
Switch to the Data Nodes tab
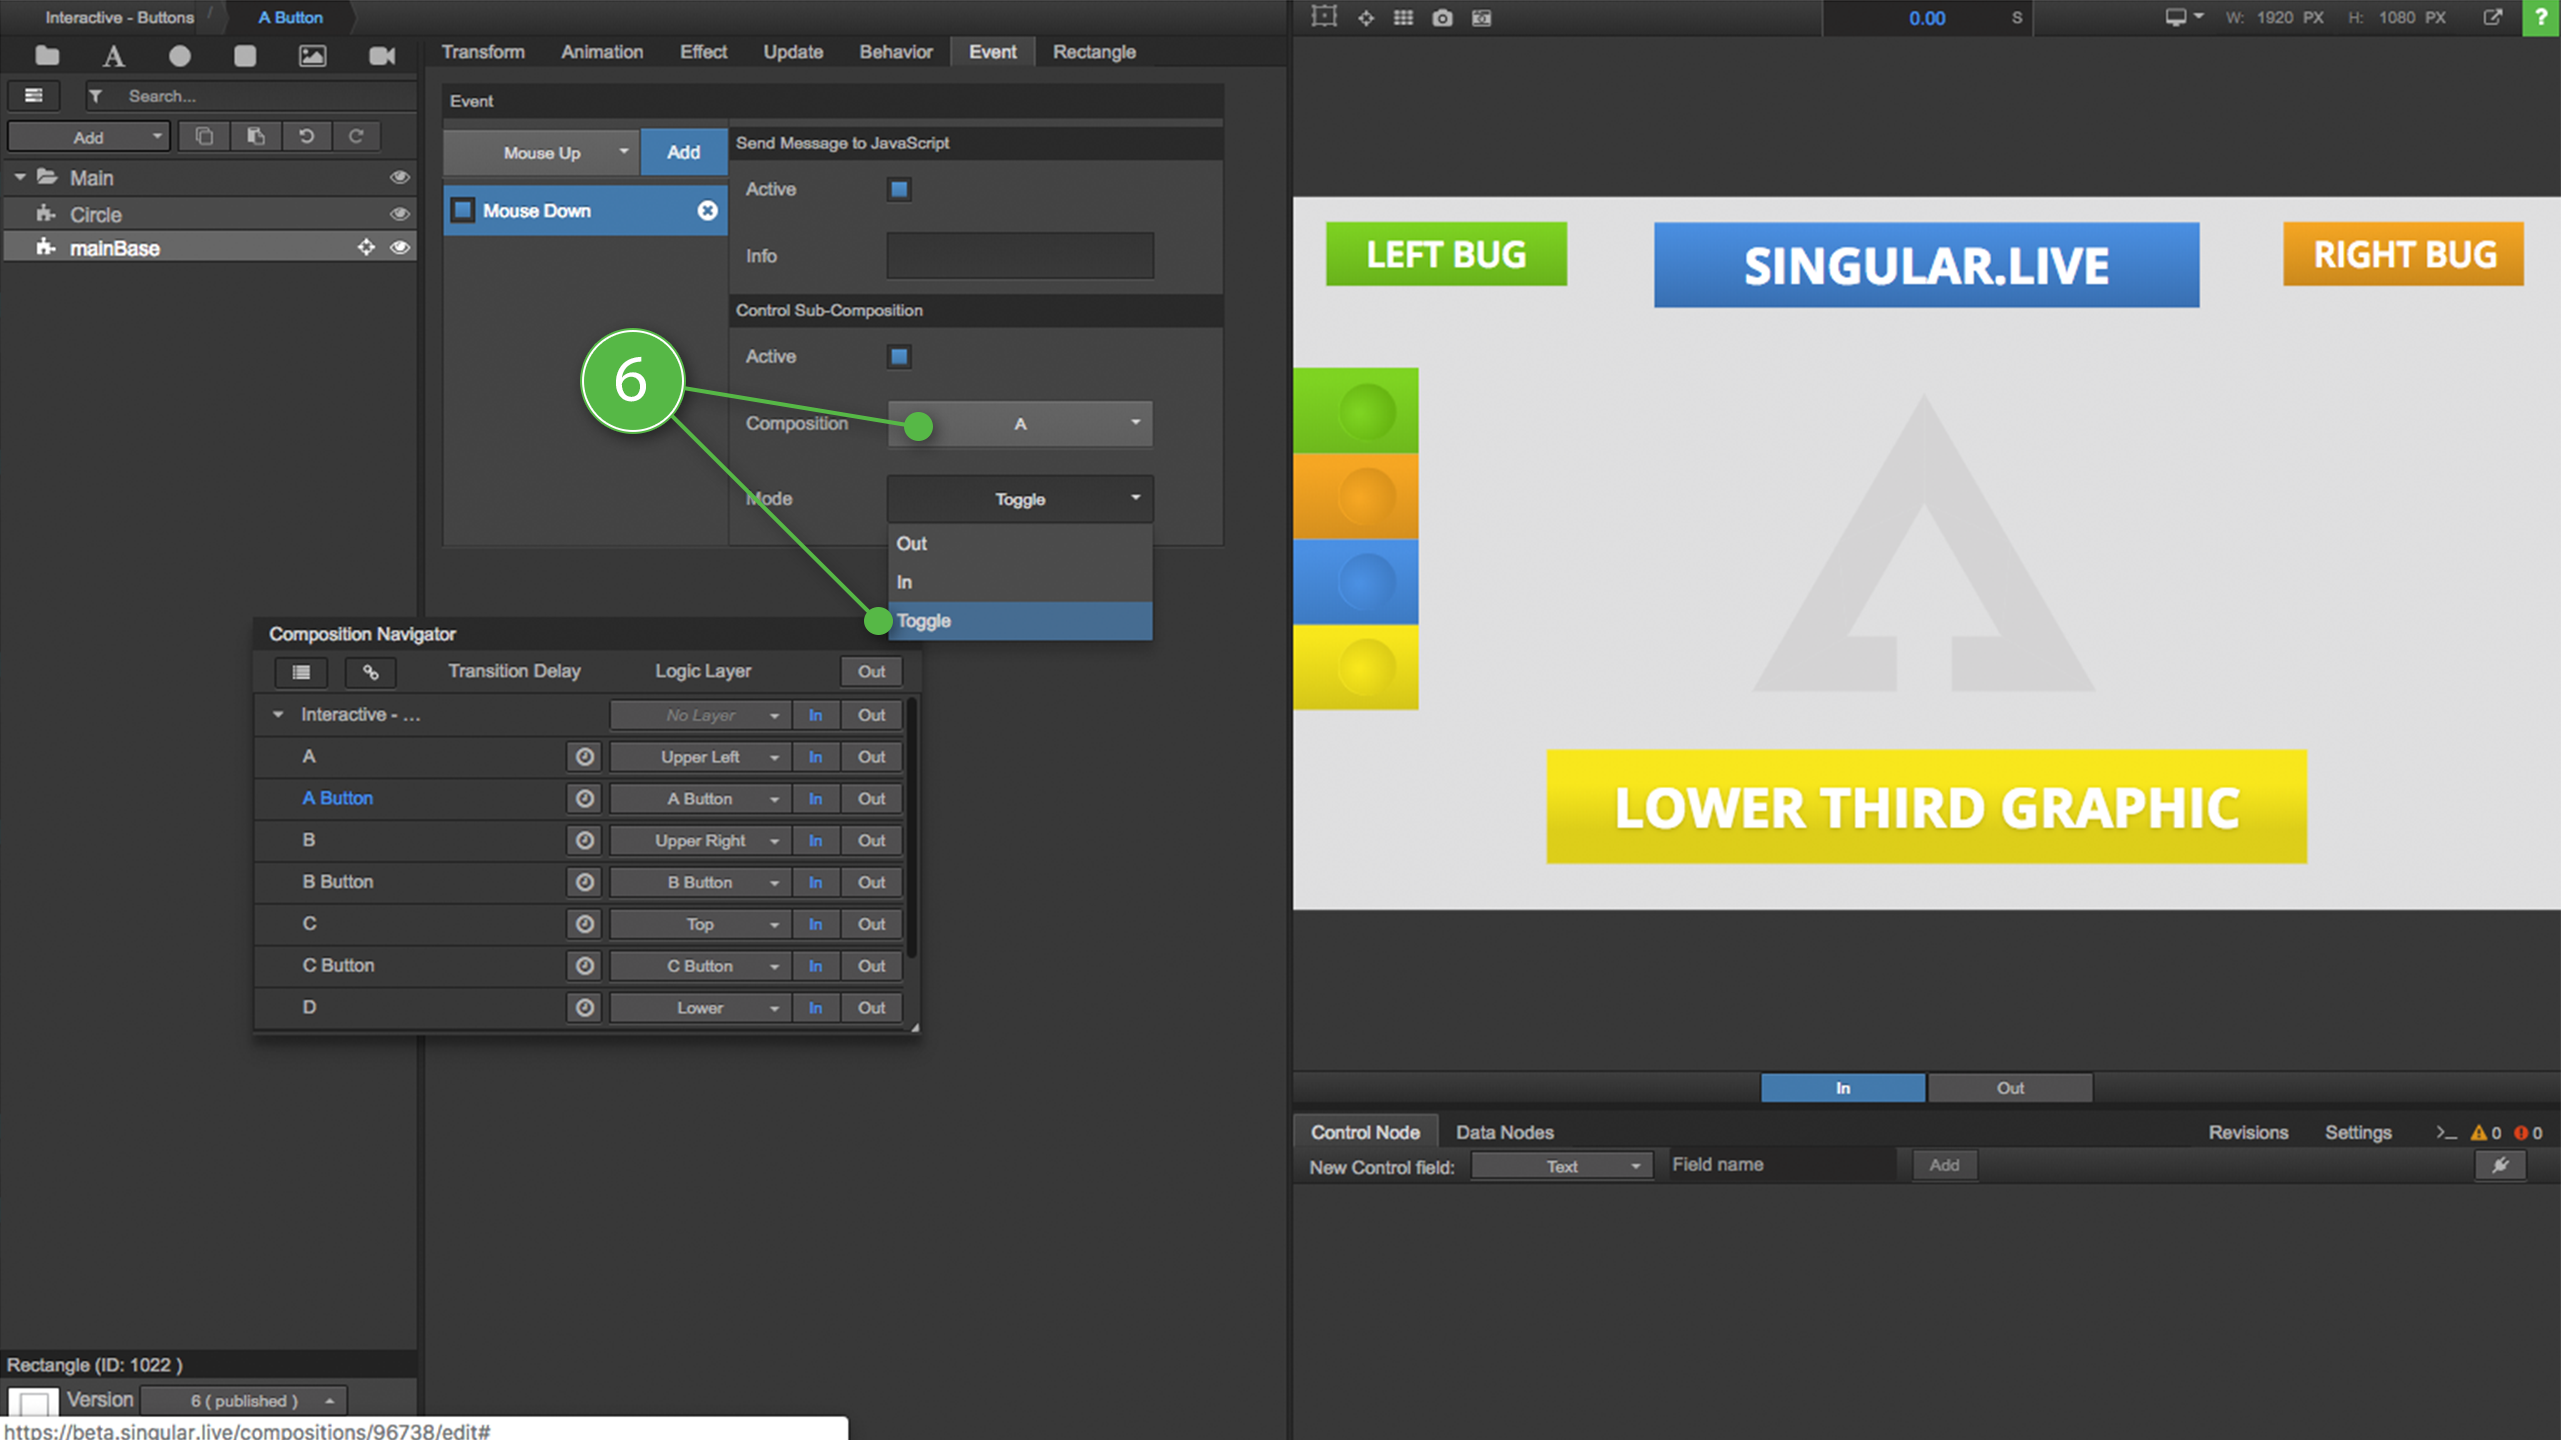click(1504, 1132)
